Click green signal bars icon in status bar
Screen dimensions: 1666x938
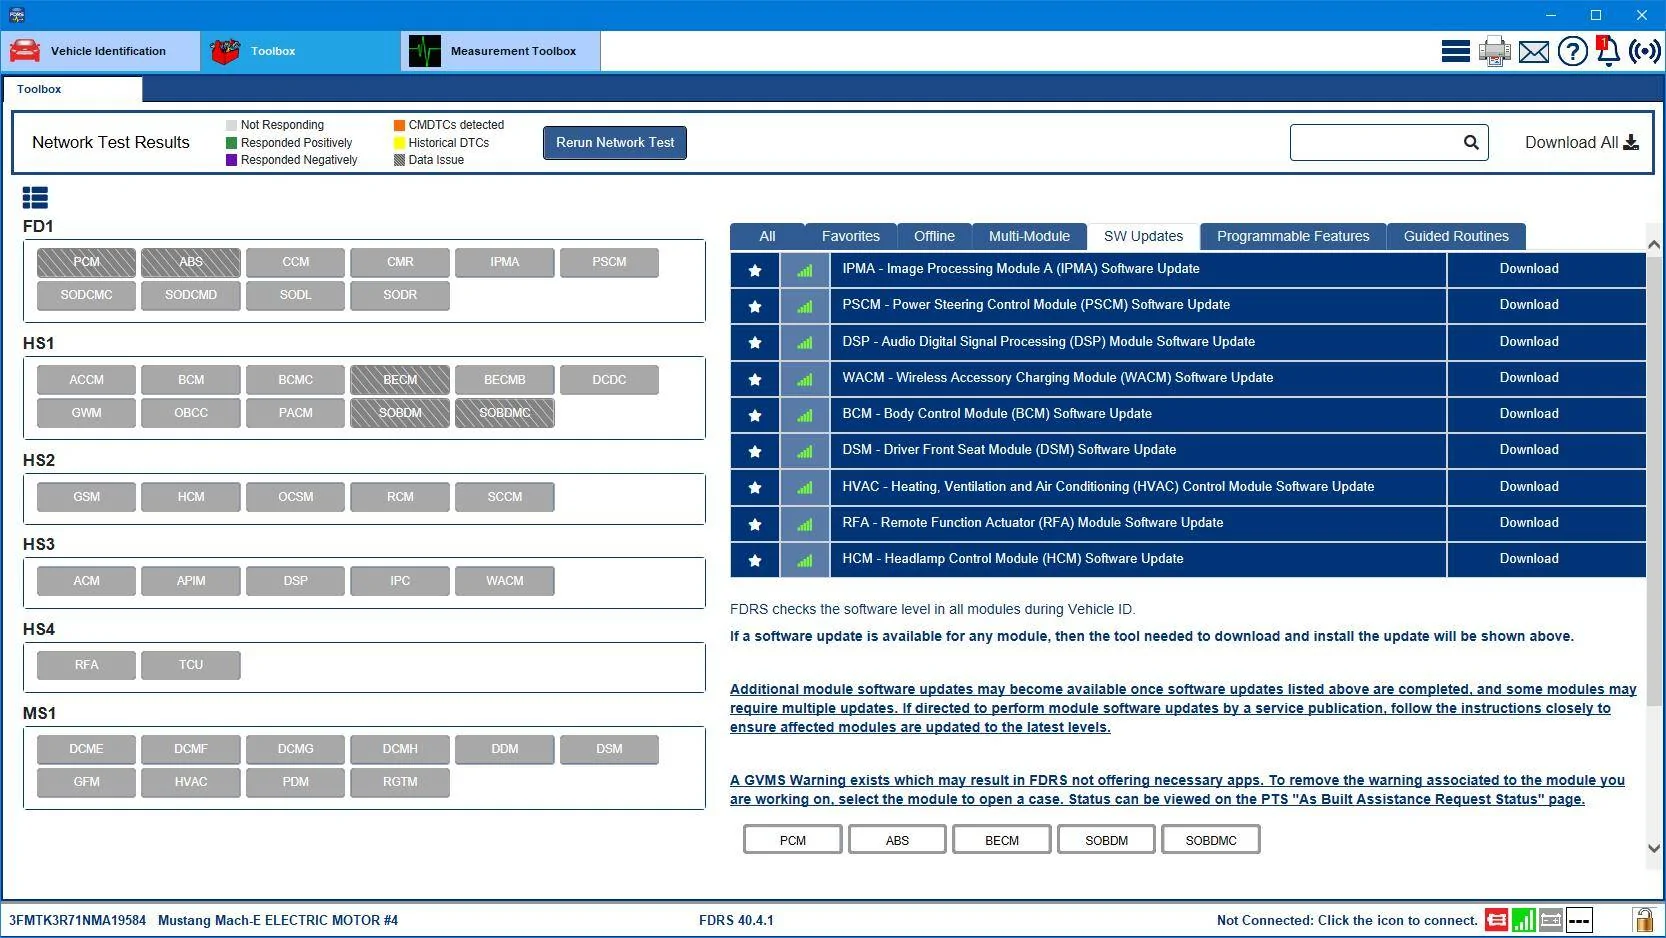tap(1523, 920)
